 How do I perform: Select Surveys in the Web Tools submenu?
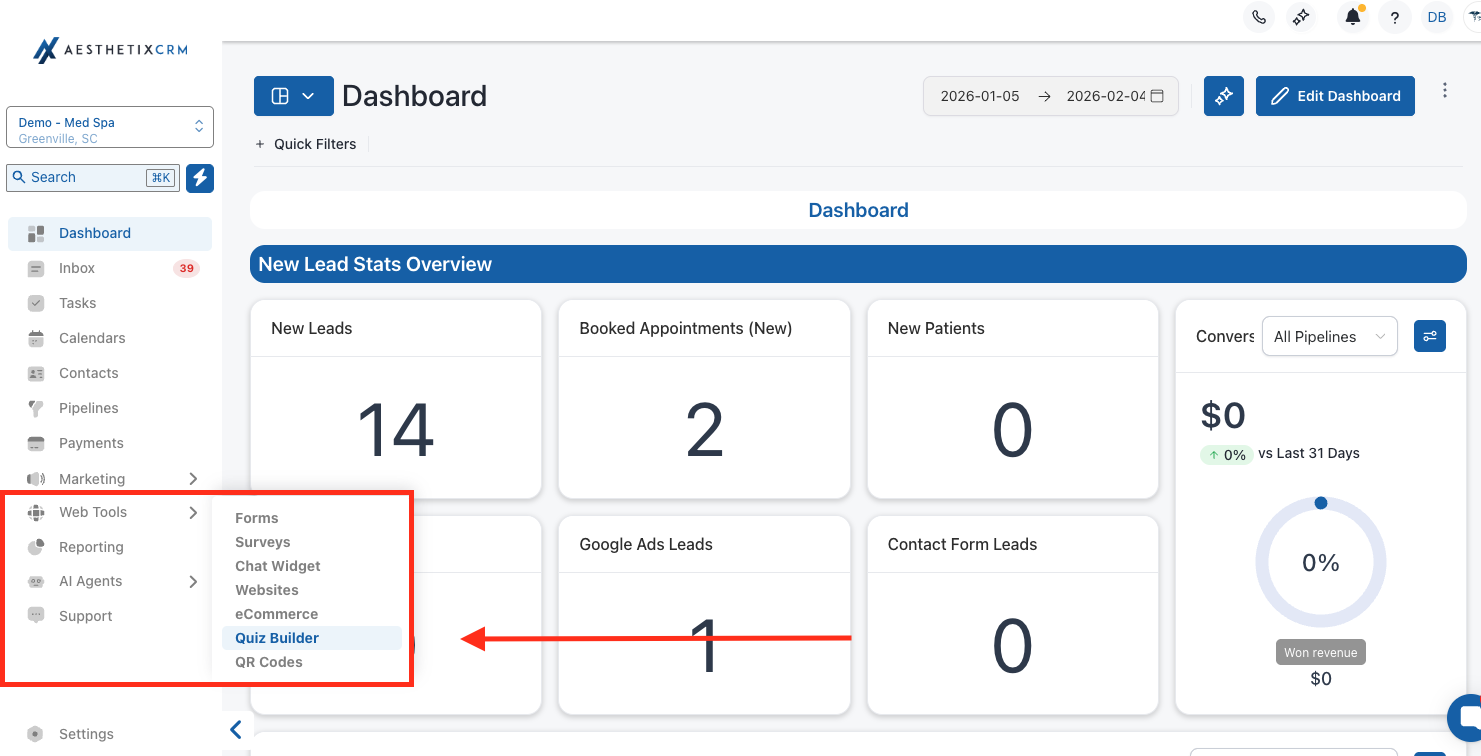(263, 542)
